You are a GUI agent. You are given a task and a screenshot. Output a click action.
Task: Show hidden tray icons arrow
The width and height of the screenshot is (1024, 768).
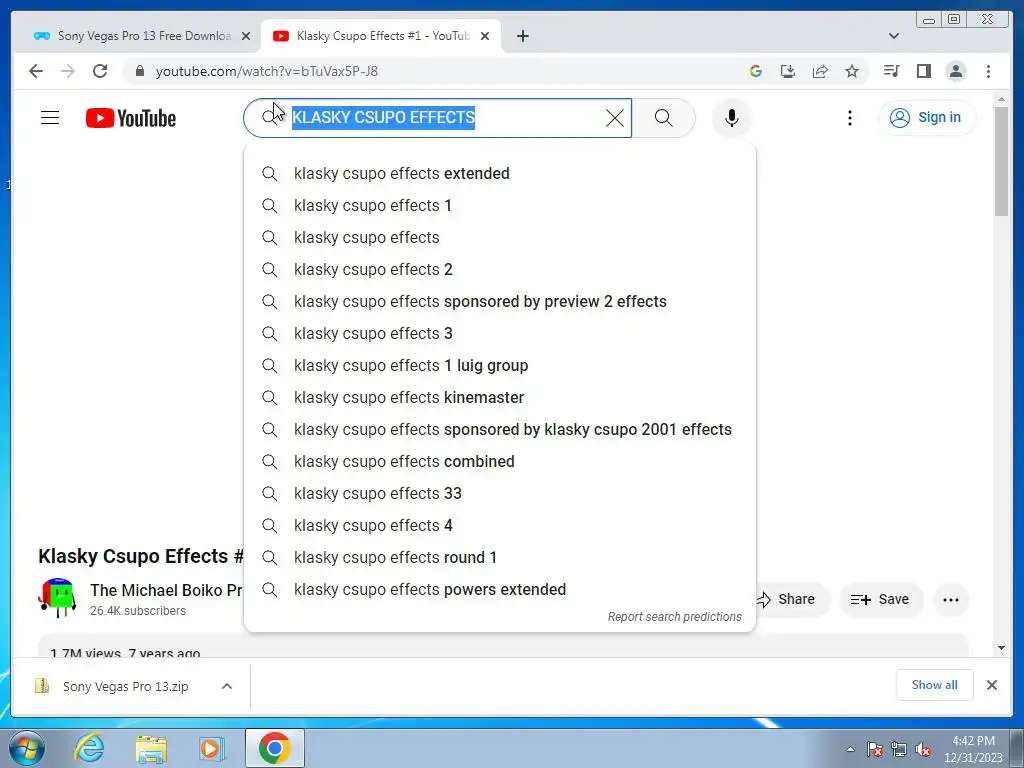(850, 749)
